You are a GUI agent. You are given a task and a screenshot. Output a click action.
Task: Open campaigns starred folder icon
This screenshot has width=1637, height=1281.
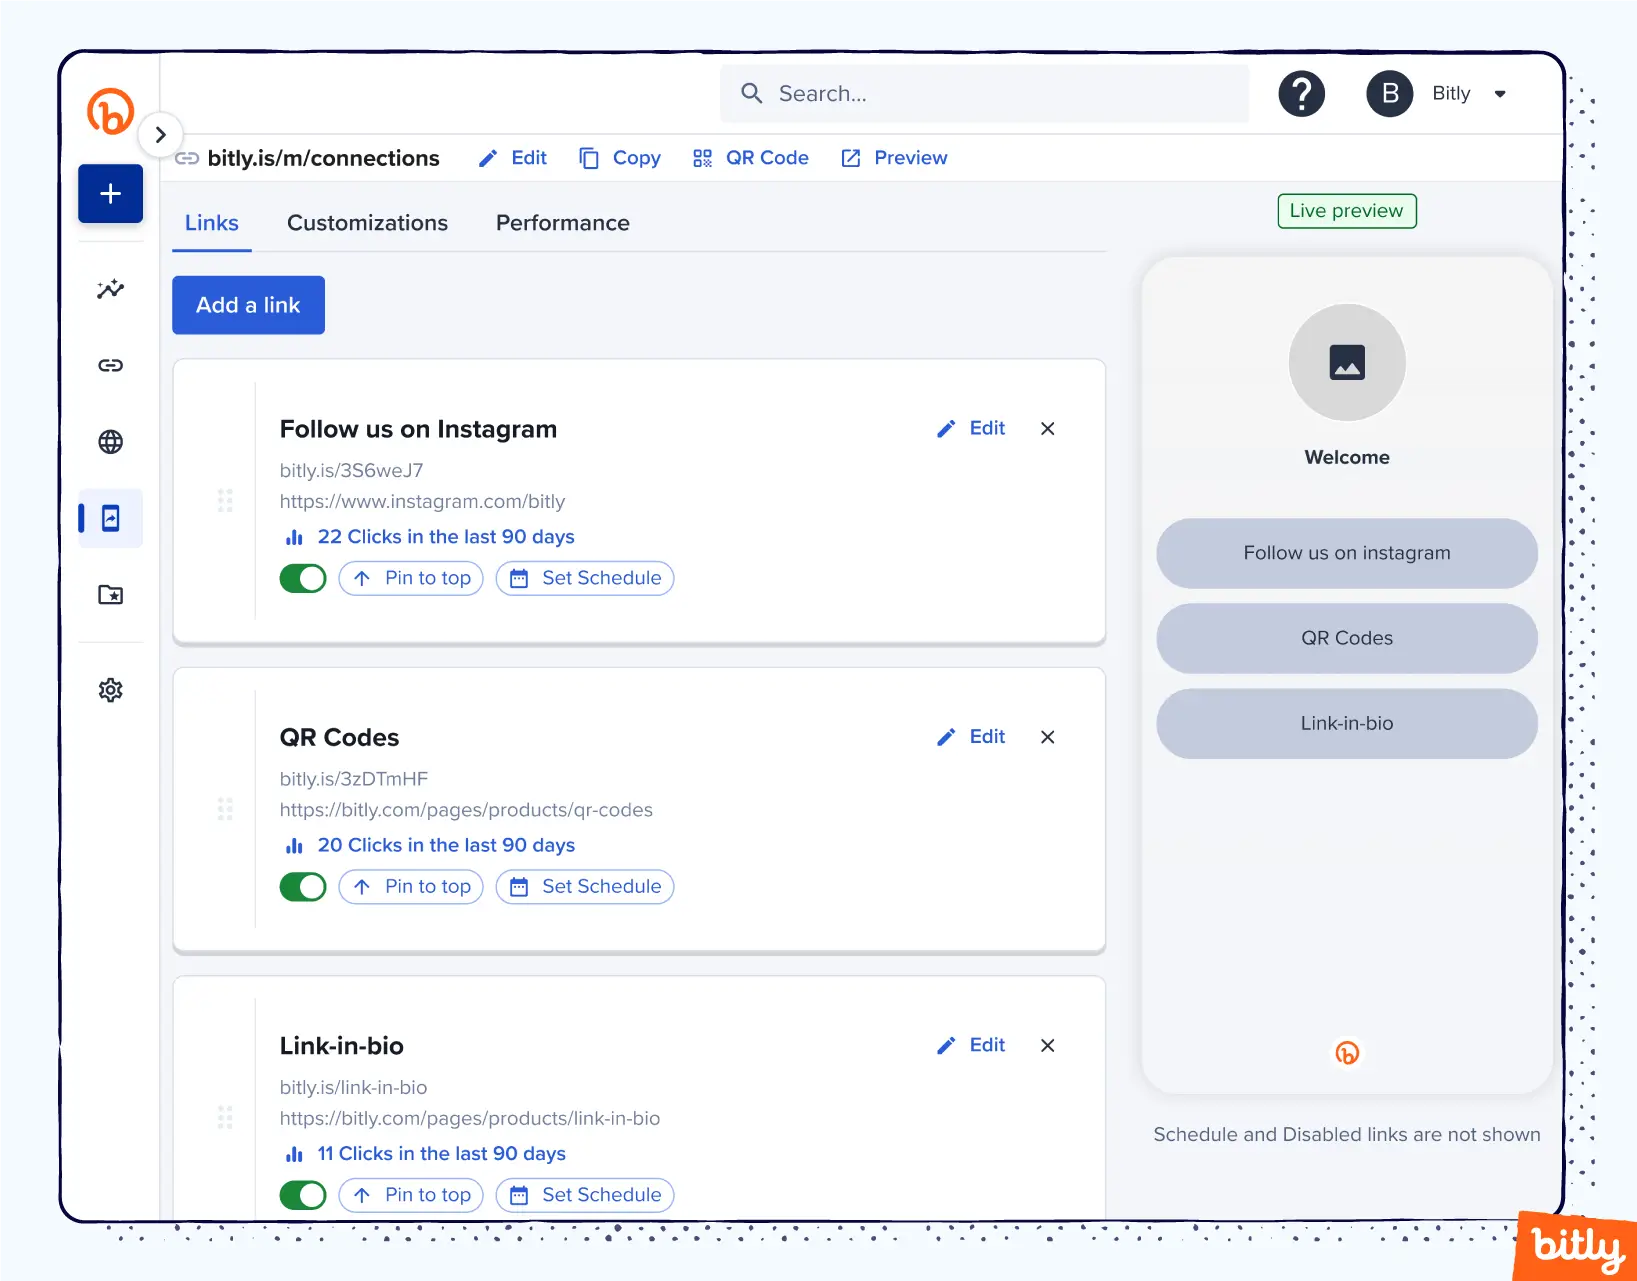click(110, 595)
